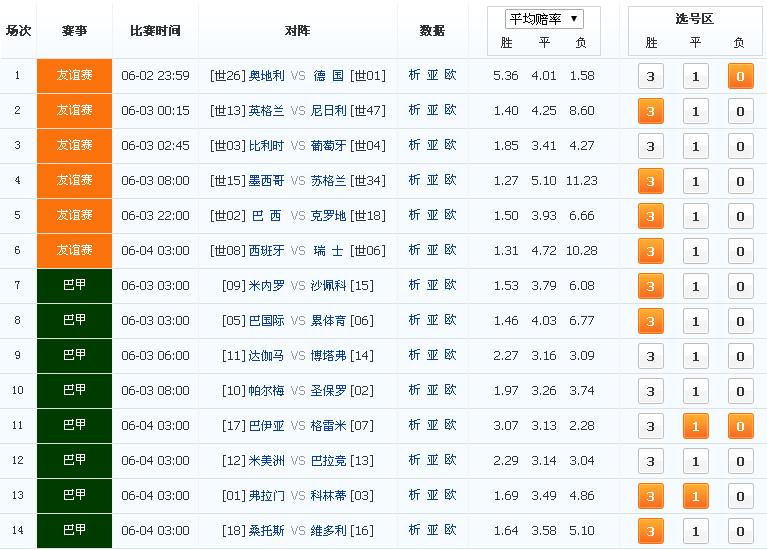Image resolution: width=767 pixels, height=550 pixels.
Task: Open team 葡萄牙 in match 3
Action: coord(328,145)
